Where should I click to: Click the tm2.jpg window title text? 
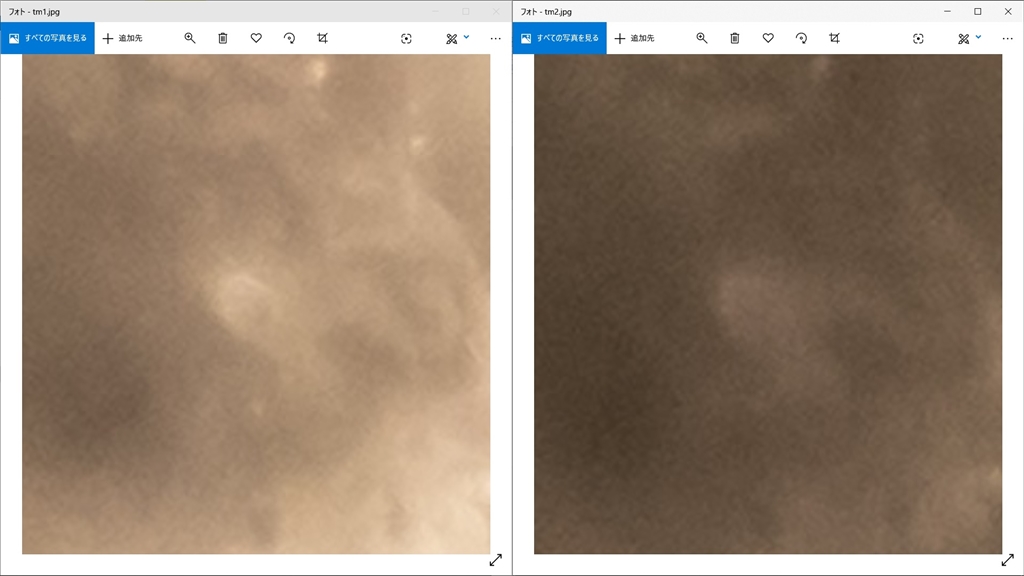546,12
